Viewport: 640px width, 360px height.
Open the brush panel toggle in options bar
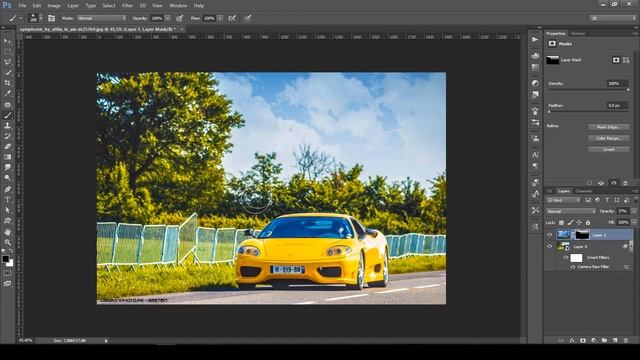pyautogui.click(x=51, y=18)
